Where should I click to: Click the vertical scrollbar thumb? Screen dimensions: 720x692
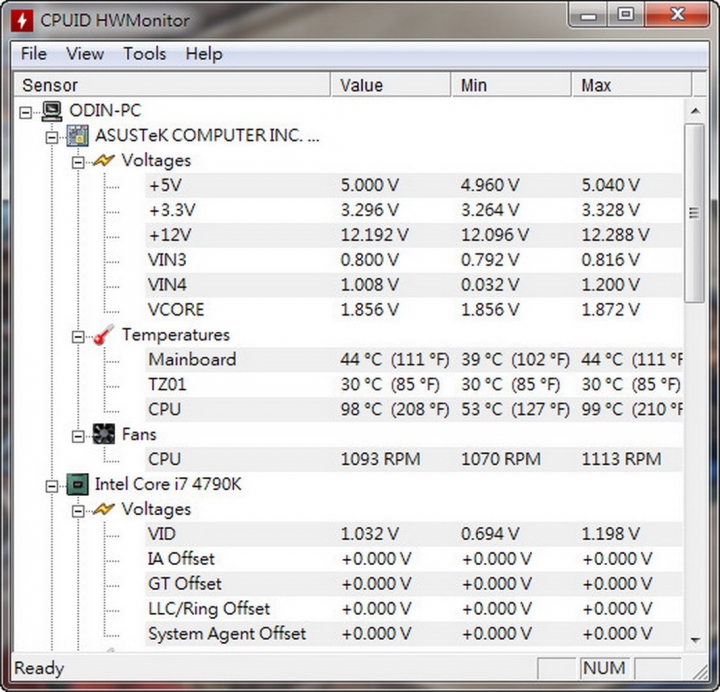(x=694, y=213)
